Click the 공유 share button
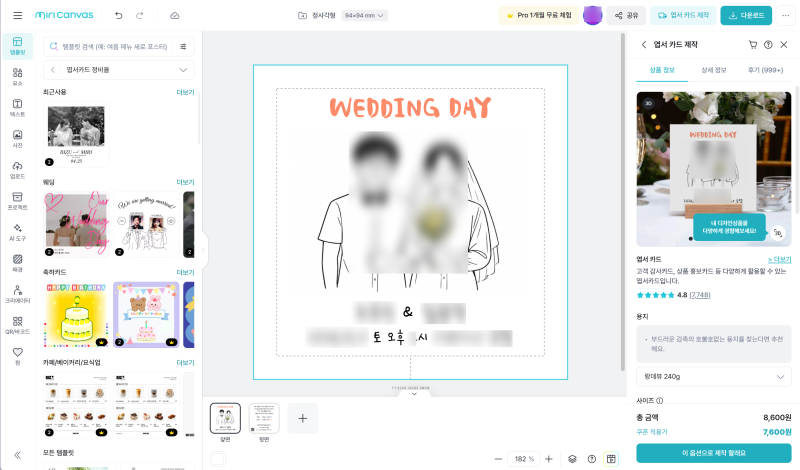Screen dimensions: 800x470 pyautogui.click(x=627, y=15)
